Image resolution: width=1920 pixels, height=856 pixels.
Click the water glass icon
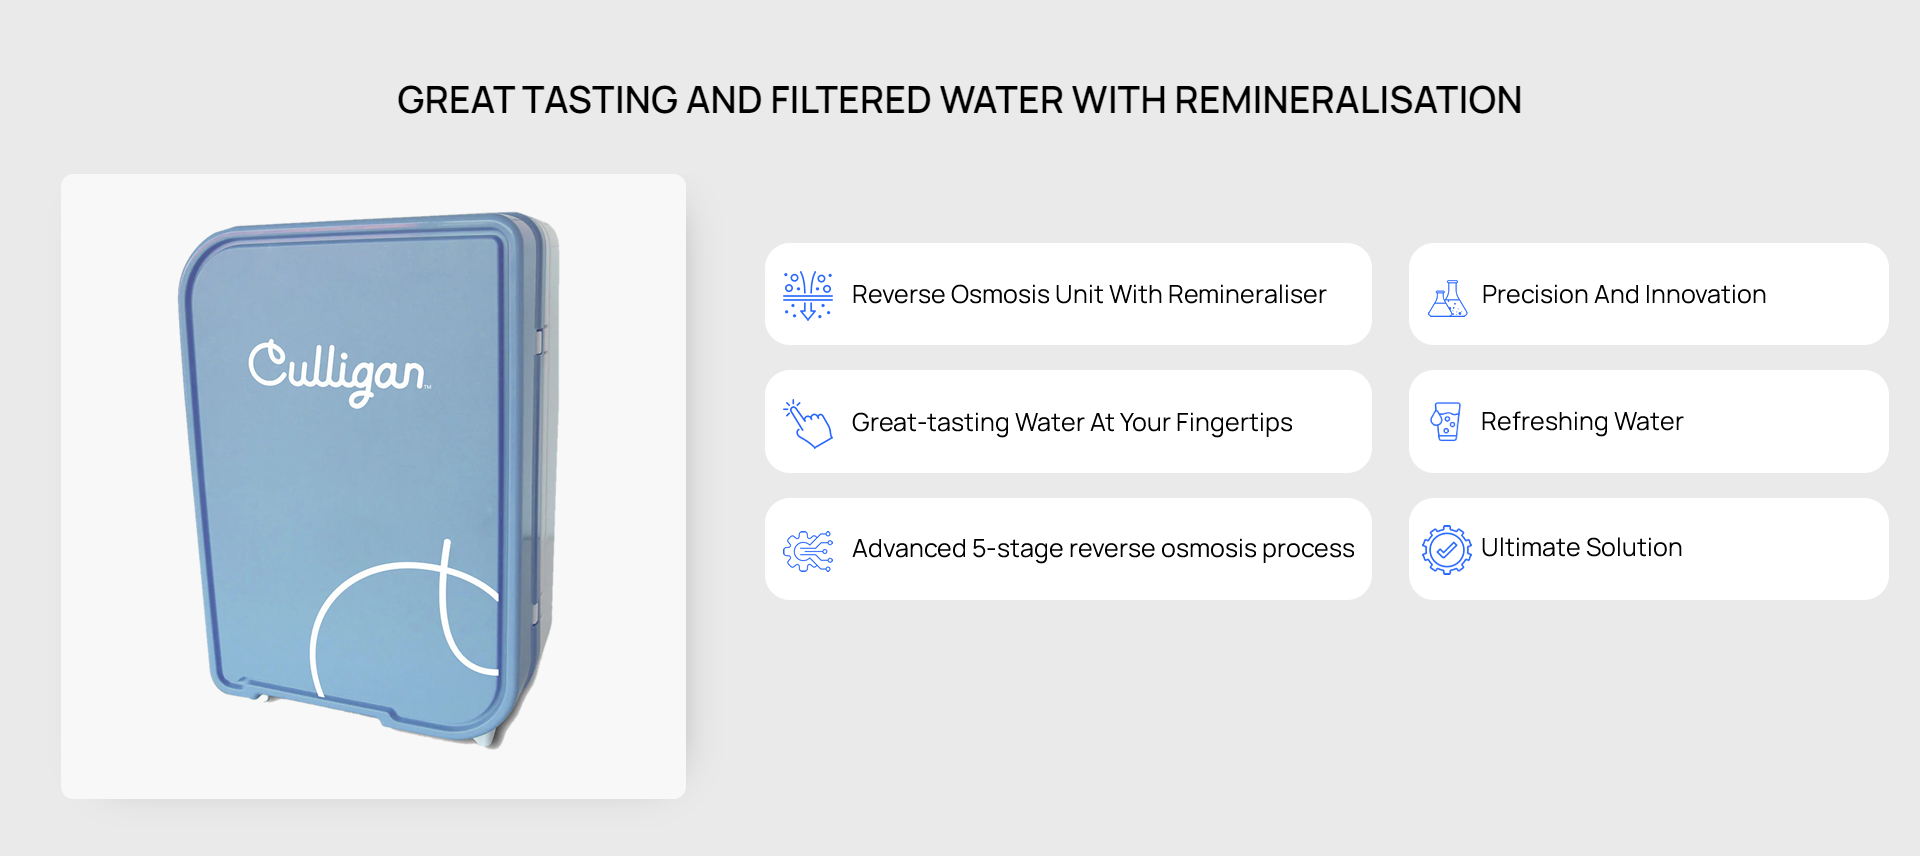point(1446,421)
